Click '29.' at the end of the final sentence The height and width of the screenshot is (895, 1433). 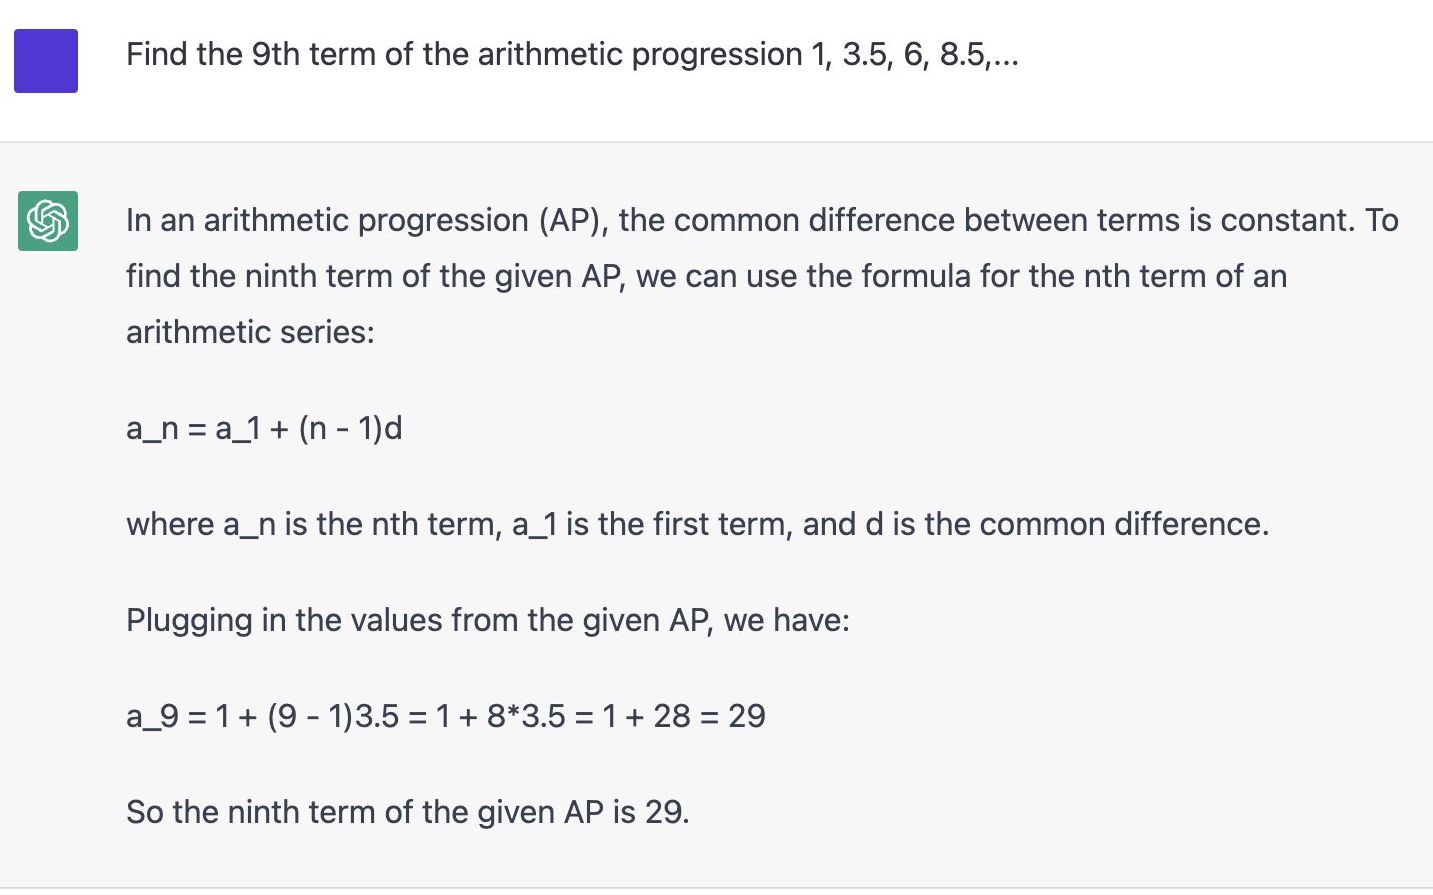pyautogui.click(x=667, y=812)
